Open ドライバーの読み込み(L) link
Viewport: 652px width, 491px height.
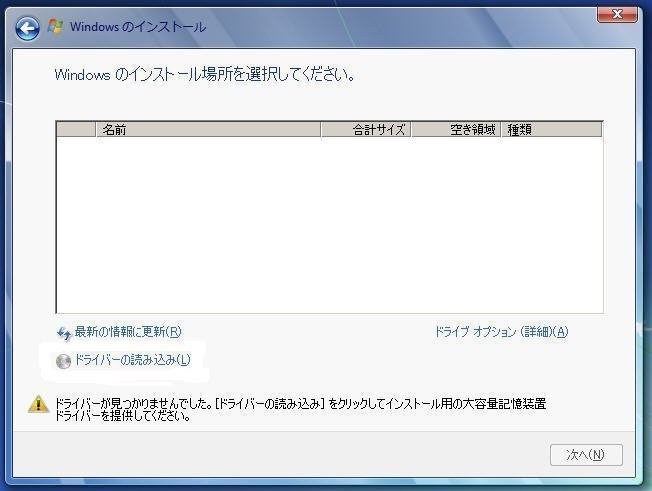[132, 360]
